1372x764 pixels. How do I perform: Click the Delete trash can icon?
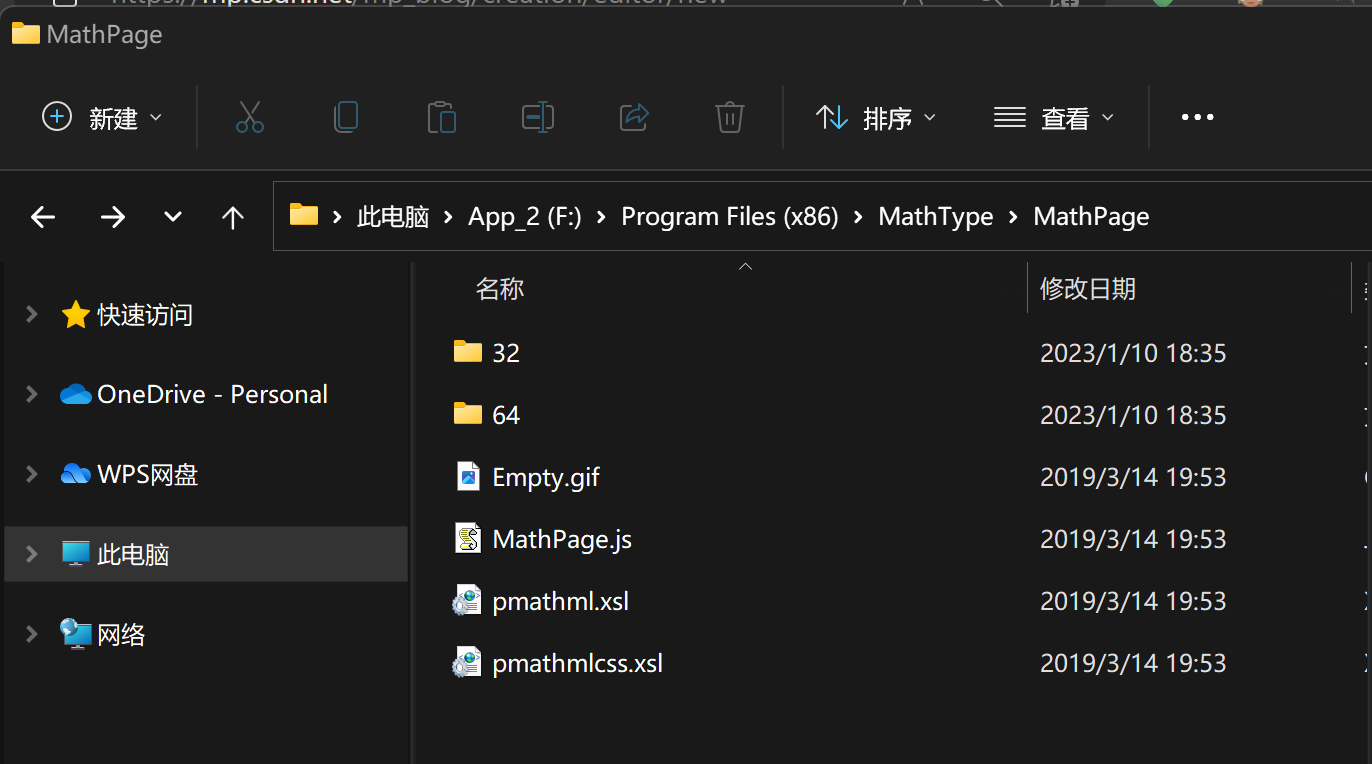(730, 117)
